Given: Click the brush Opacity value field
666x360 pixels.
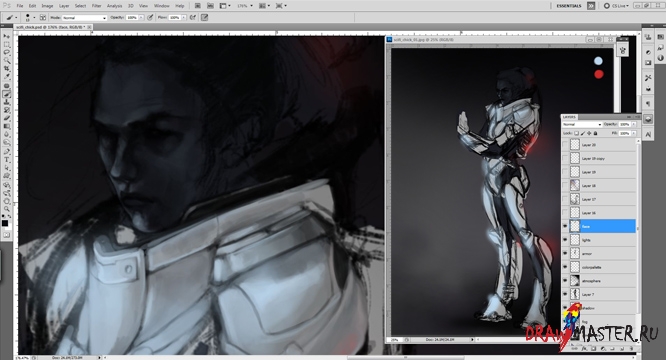Looking at the screenshot, I should (132, 18).
